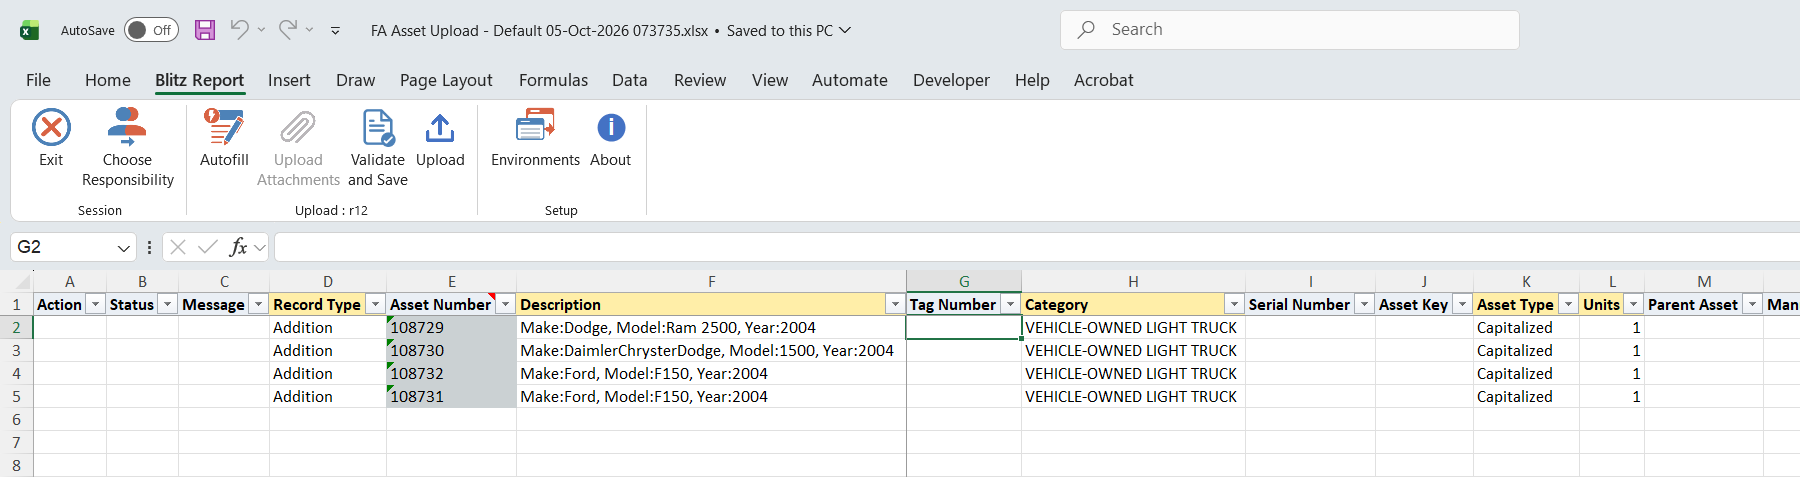Open the Action column filter
The height and width of the screenshot is (477, 1800).
click(x=96, y=304)
